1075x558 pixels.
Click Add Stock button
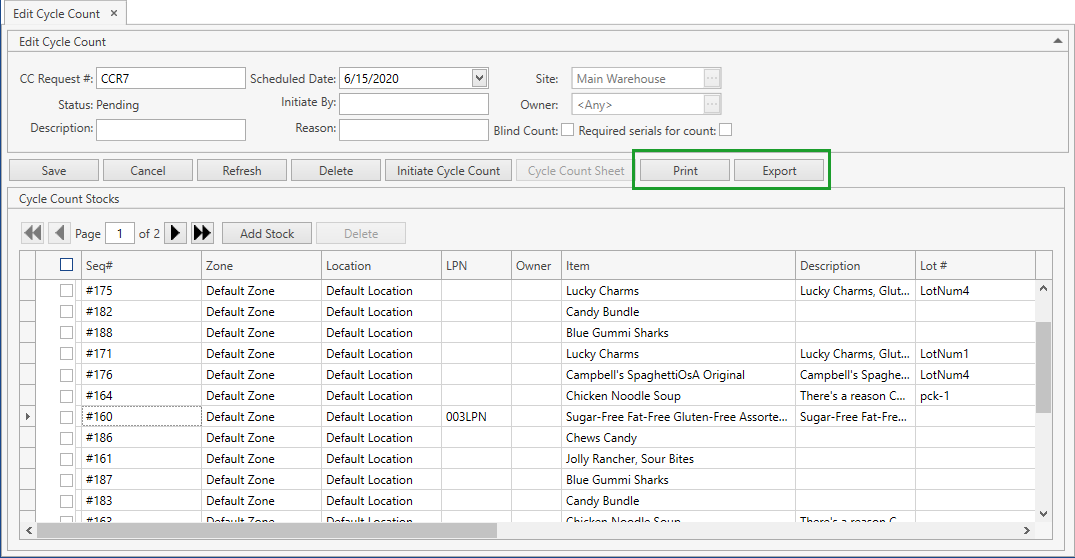[x=267, y=233]
